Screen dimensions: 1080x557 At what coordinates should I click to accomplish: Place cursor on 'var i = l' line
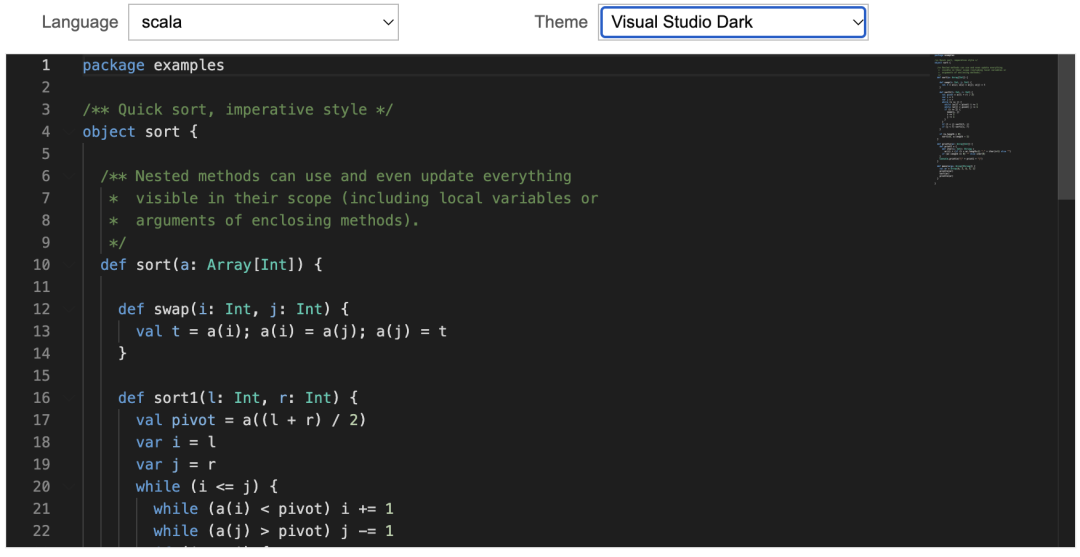175,442
